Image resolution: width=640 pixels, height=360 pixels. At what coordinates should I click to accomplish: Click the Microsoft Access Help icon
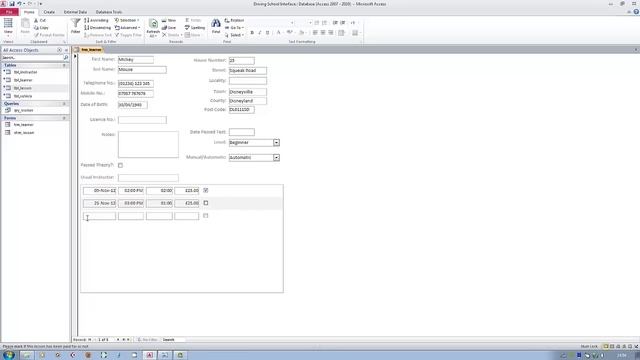[x=636, y=12]
